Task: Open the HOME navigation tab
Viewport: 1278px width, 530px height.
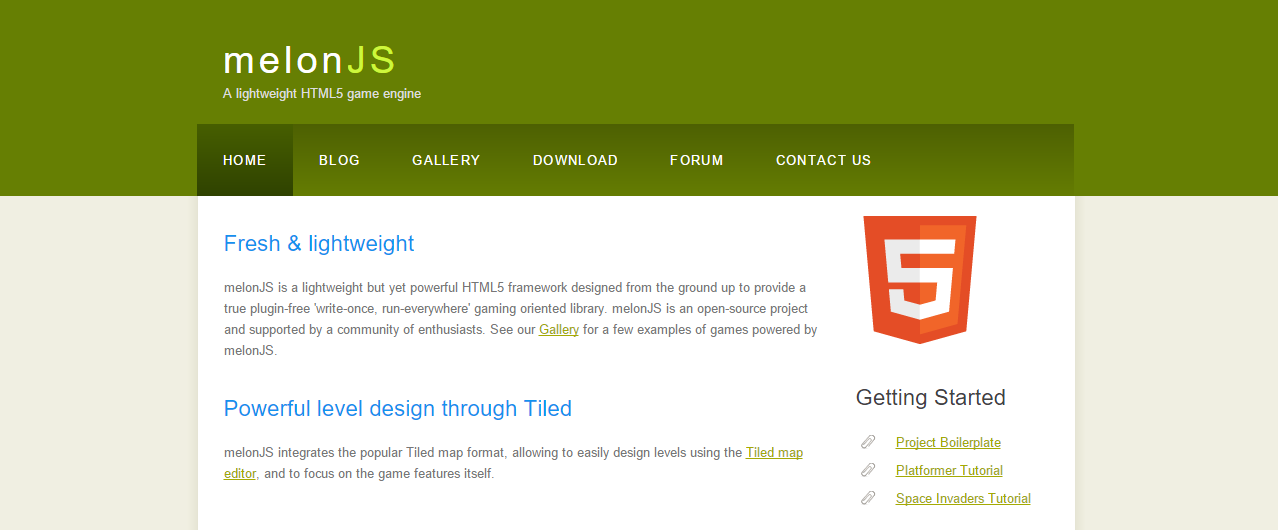Action: point(245,160)
